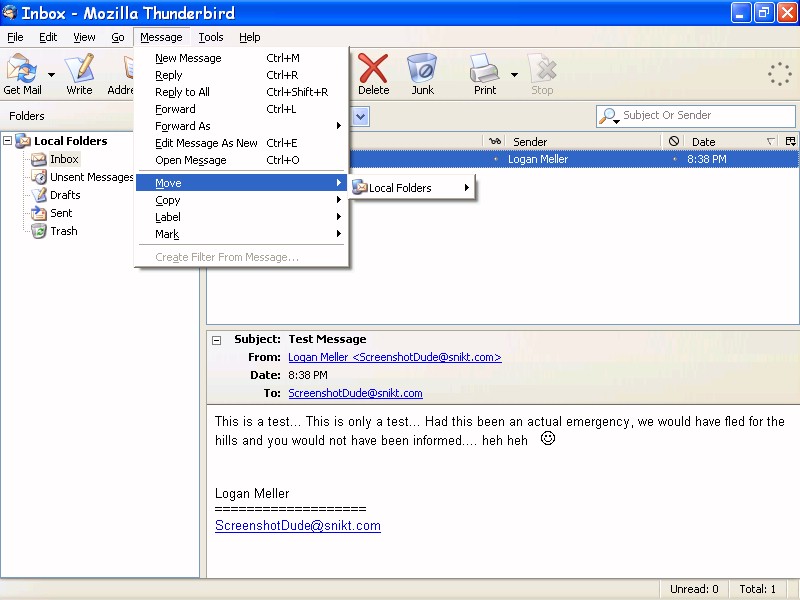
Task: Choose Edit Message As New
Action: point(241,143)
